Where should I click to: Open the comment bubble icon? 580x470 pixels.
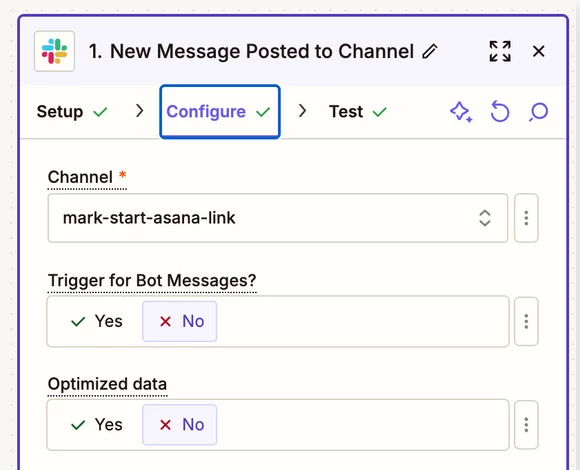(538, 112)
